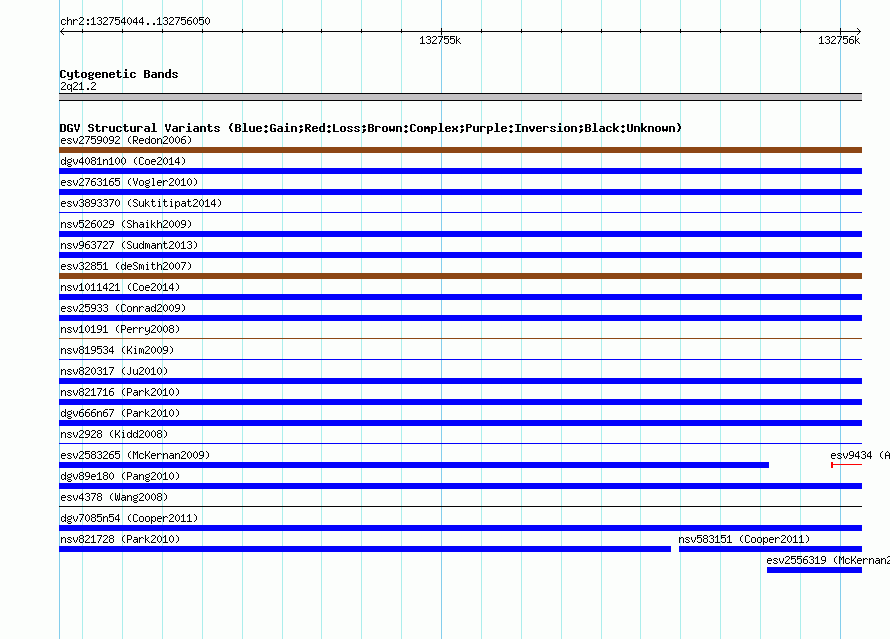Click the 132755k ruler tick label
This screenshot has width=890, height=639.
pos(440,40)
